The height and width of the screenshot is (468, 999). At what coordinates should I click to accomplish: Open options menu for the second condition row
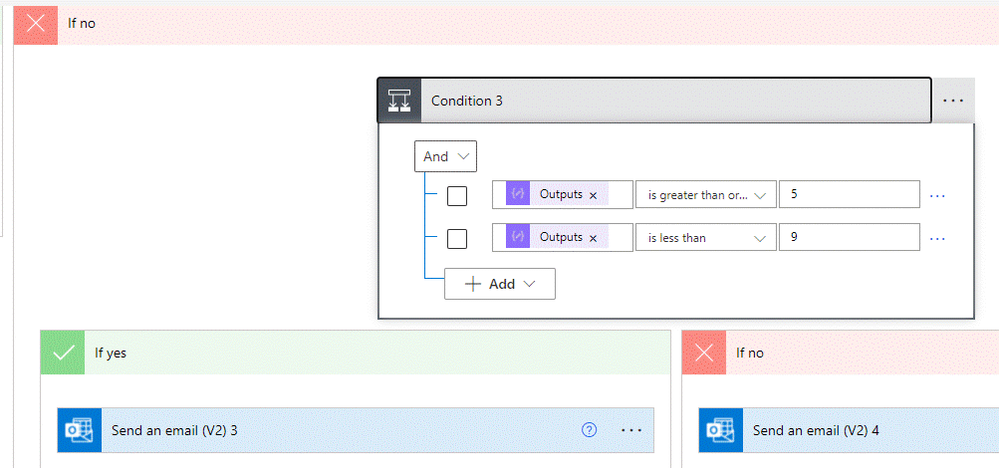[x=937, y=238]
